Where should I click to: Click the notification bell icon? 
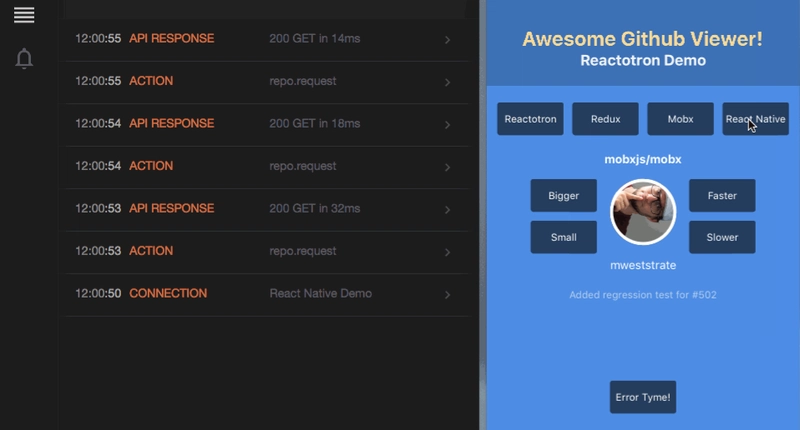pos(24,59)
